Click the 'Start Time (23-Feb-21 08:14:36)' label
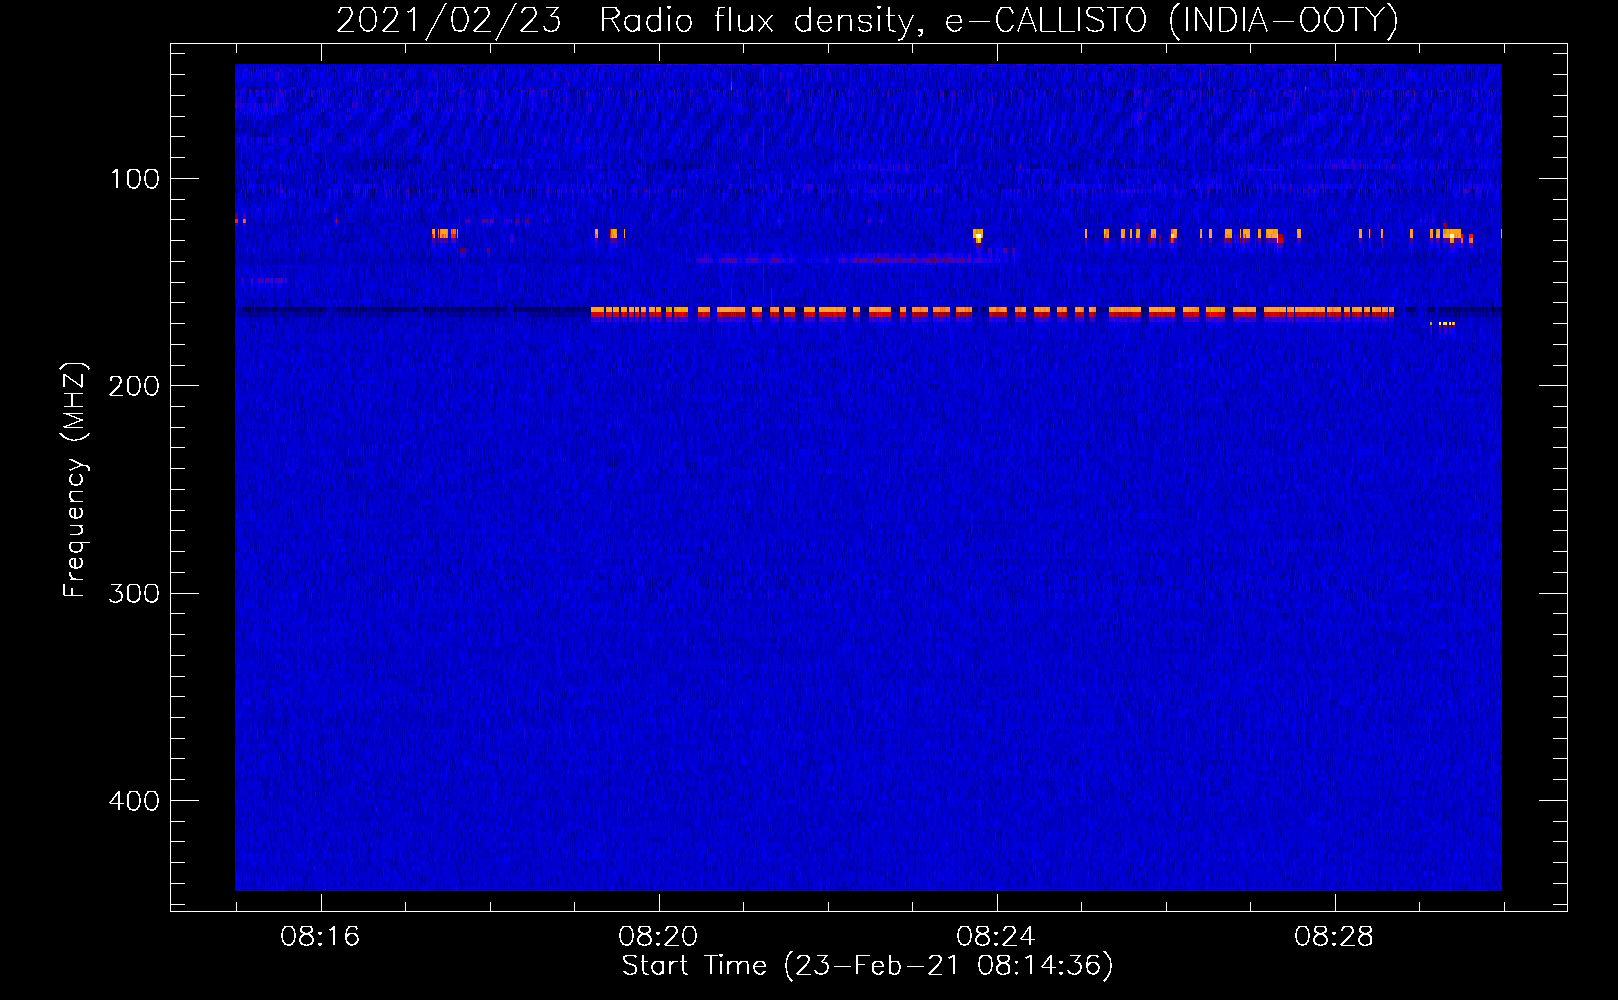Image resolution: width=1618 pixels, height=1000 pixels. coord(867,966)
